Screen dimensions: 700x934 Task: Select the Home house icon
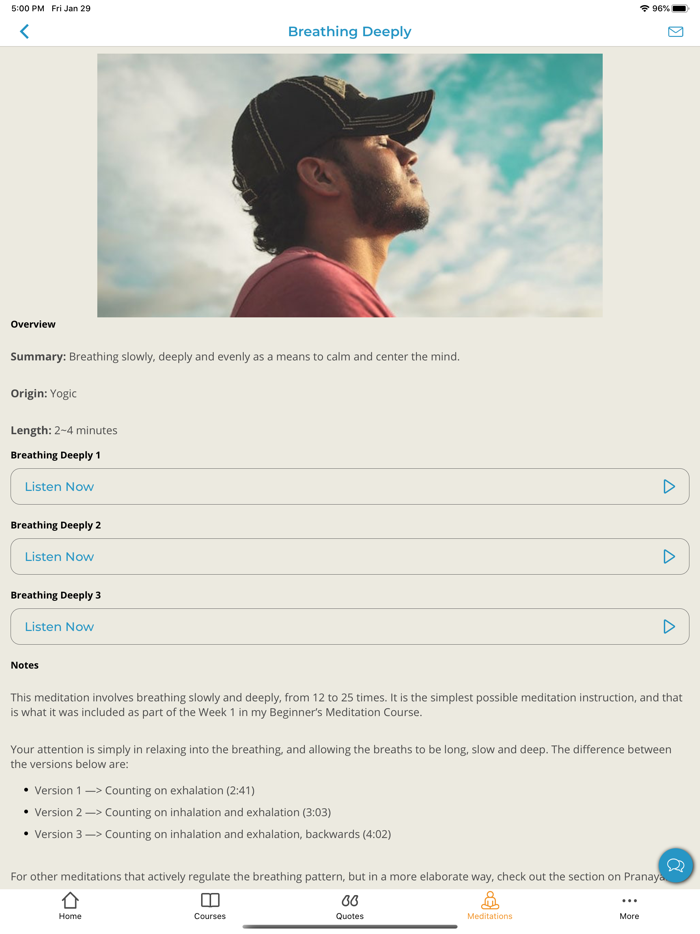[70, 901]
